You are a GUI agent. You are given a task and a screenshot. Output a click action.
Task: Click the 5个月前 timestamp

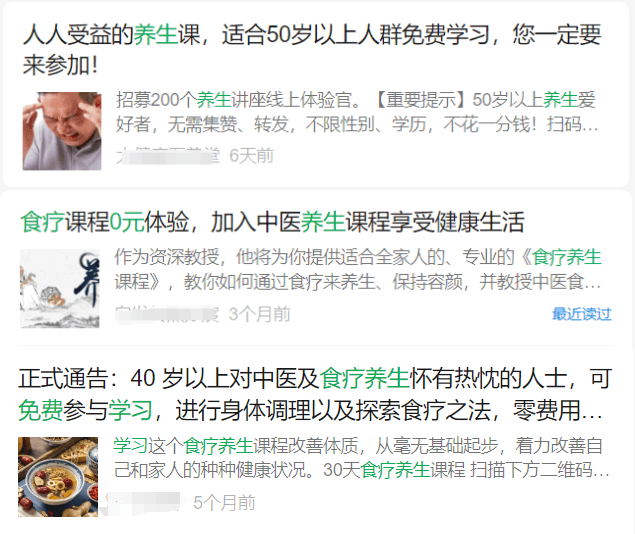coord(224,503)
